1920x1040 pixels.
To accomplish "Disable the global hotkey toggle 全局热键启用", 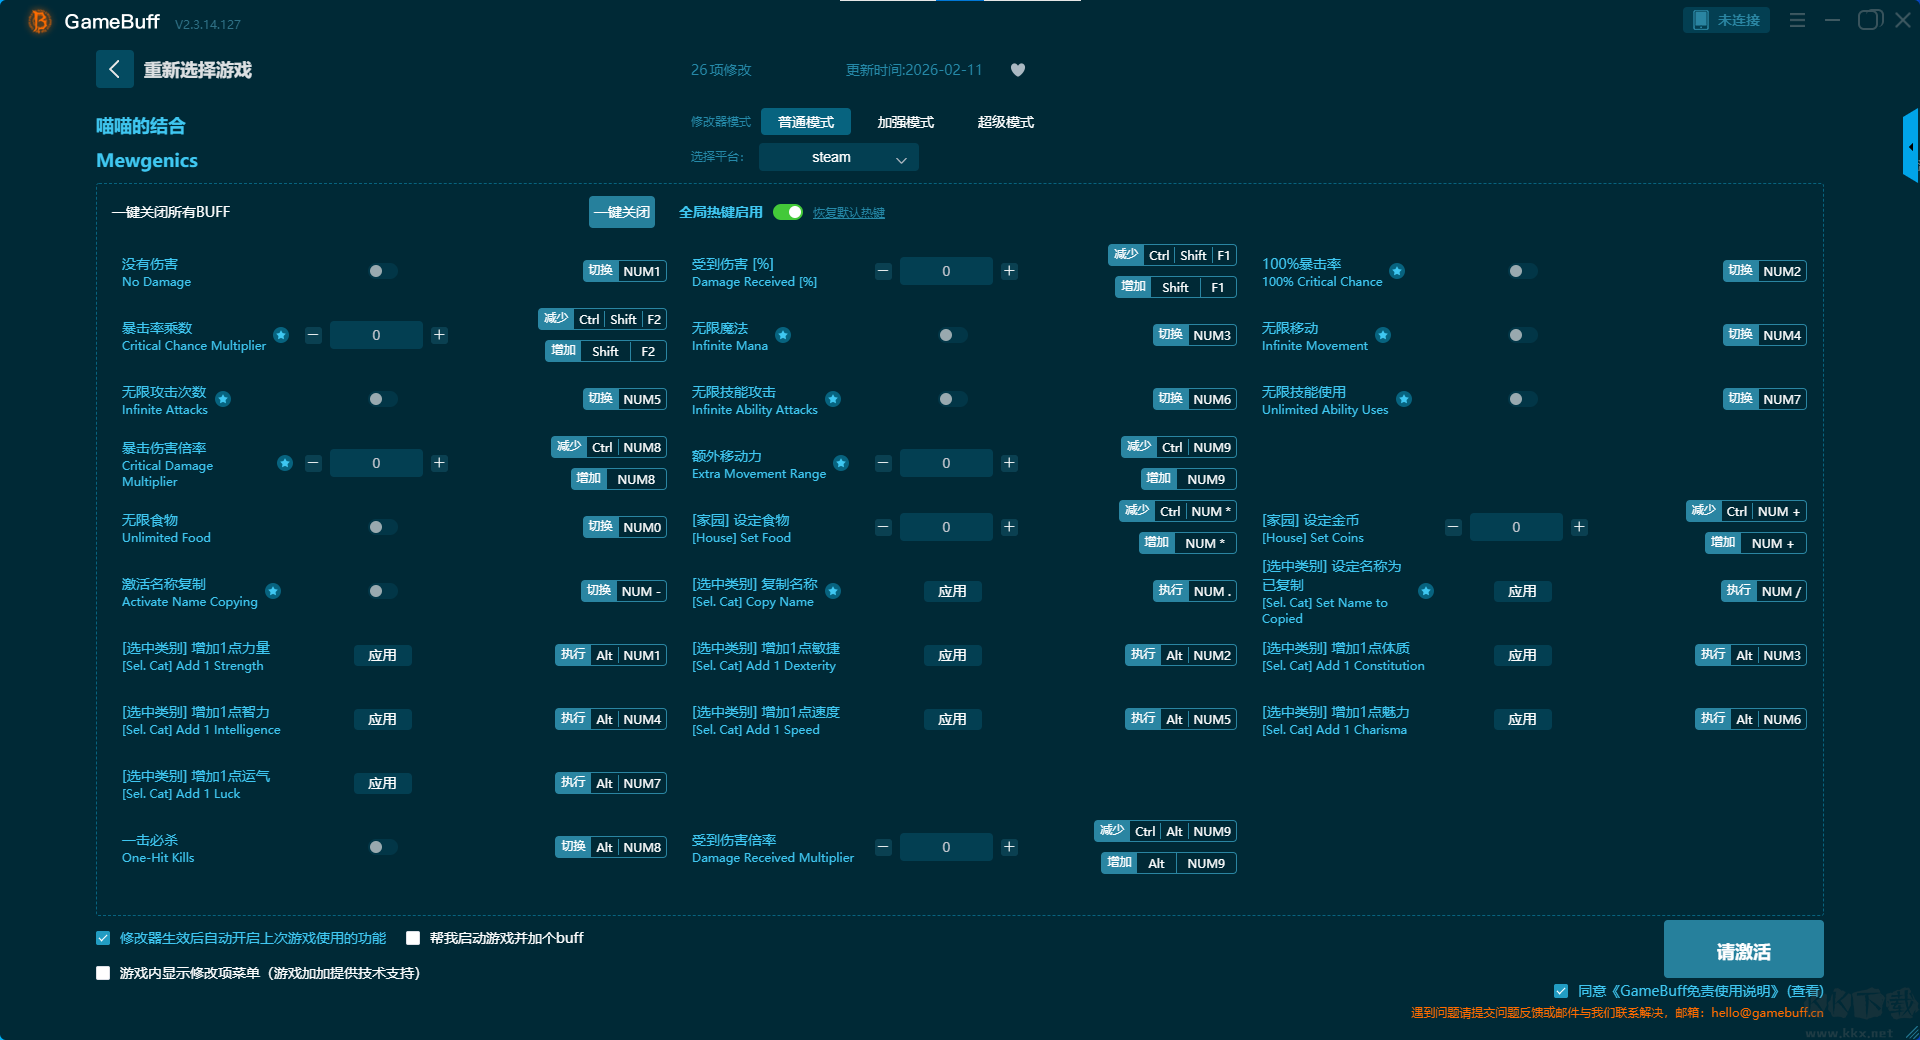I will (x=788, y=212).
